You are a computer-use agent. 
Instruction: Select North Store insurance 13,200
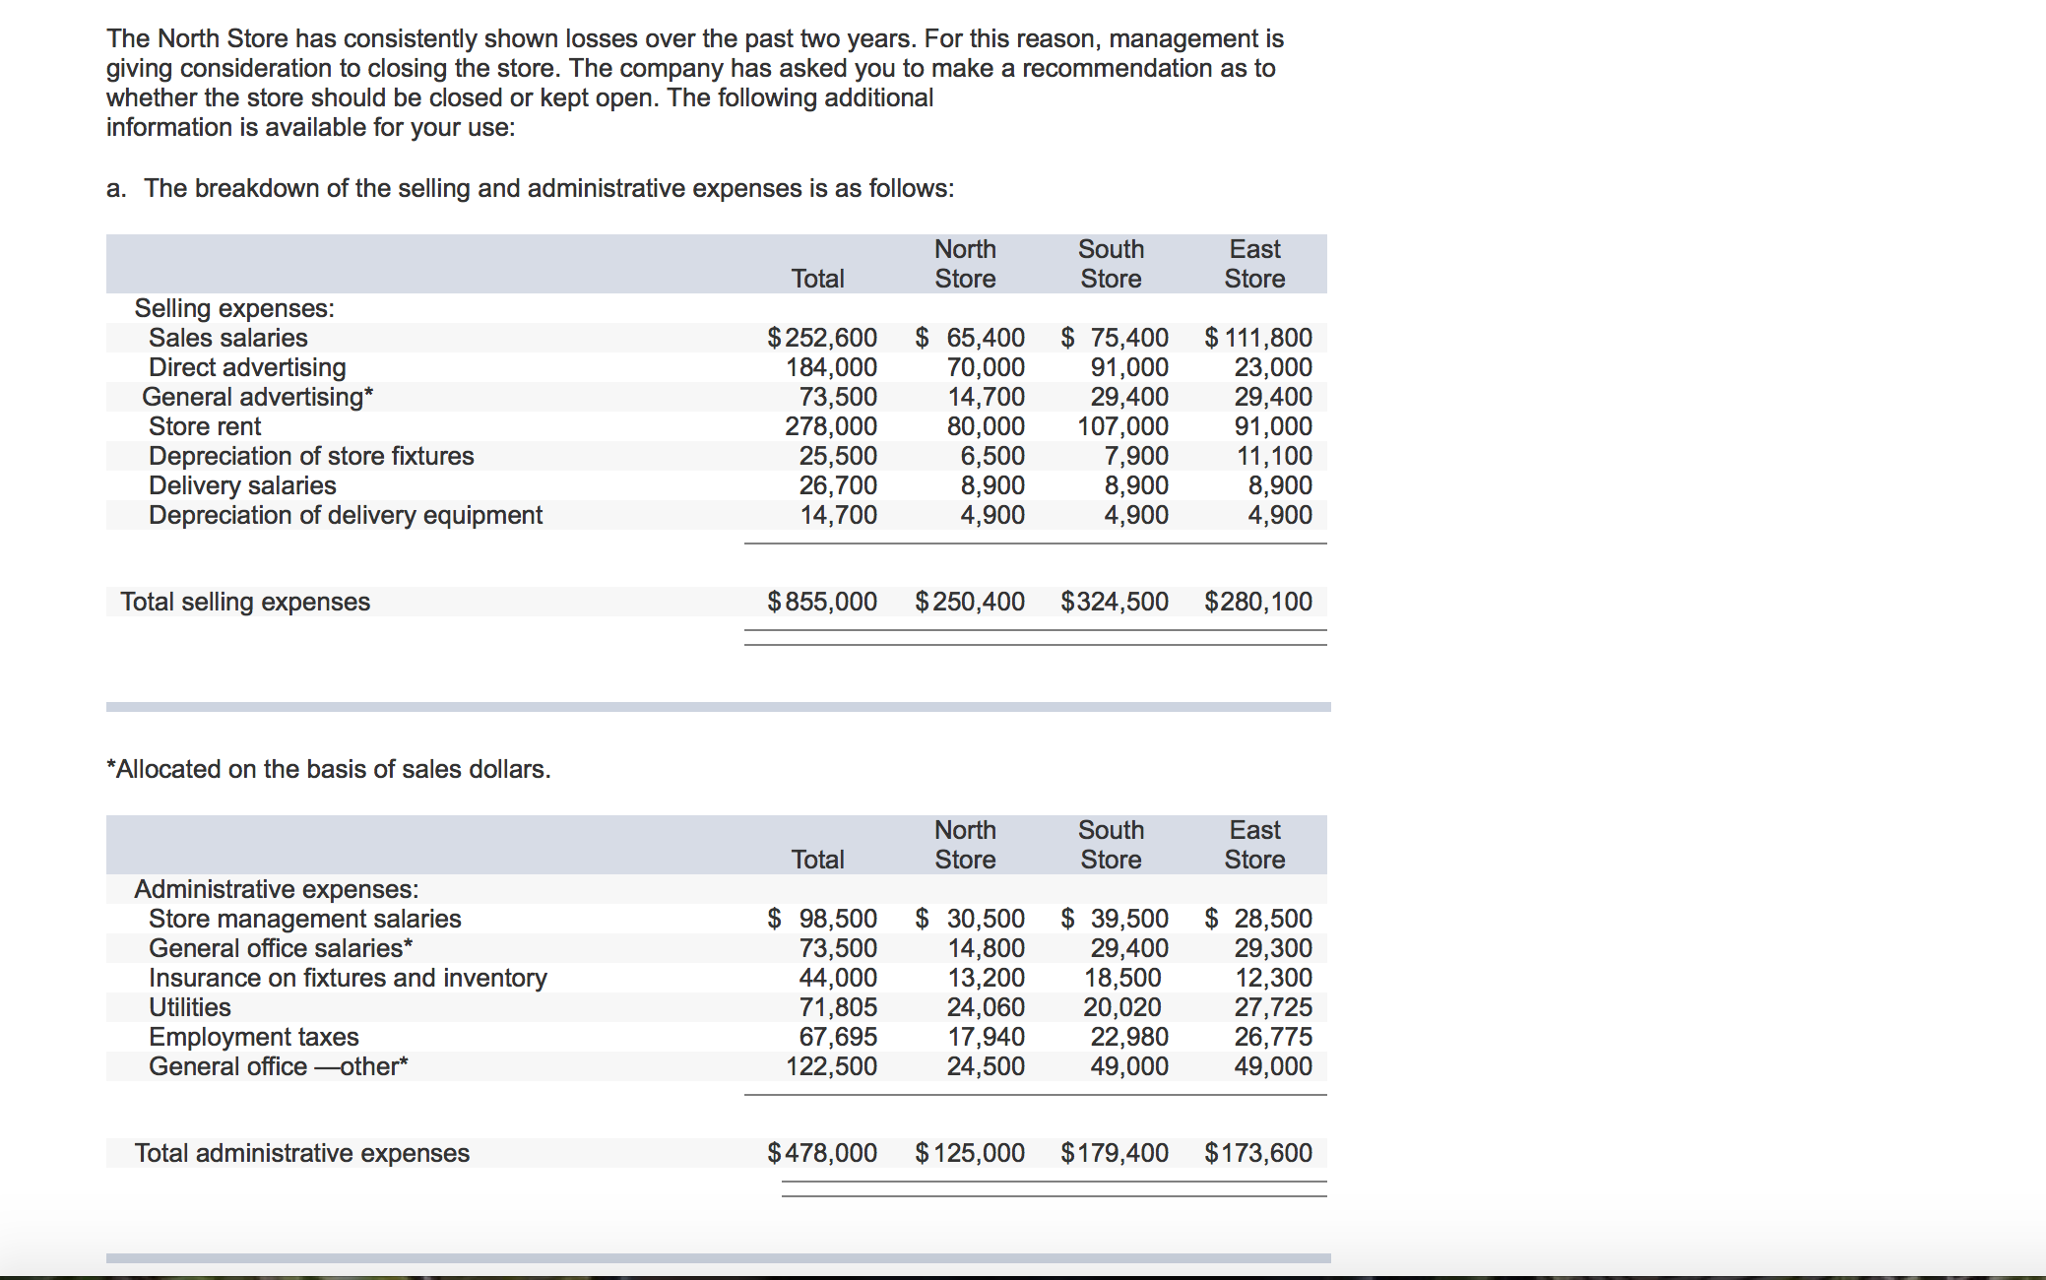[986, 978]
